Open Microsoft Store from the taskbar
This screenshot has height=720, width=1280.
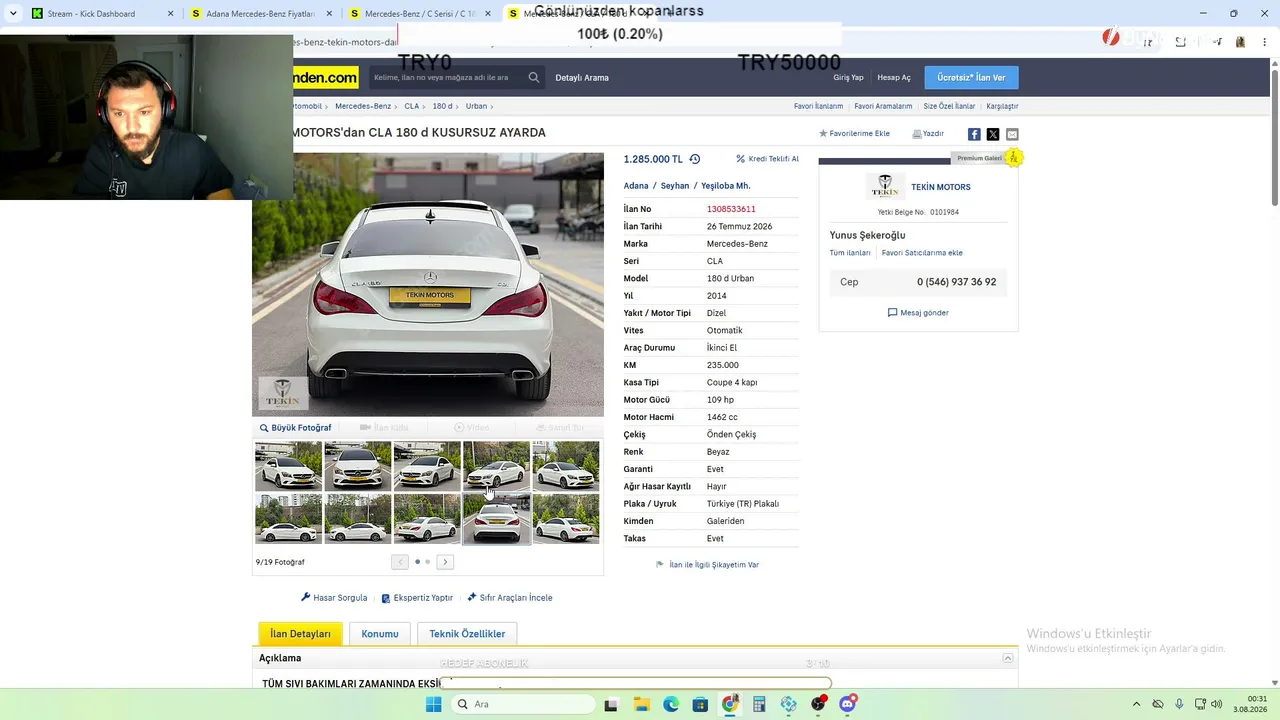tap(700, 704)
